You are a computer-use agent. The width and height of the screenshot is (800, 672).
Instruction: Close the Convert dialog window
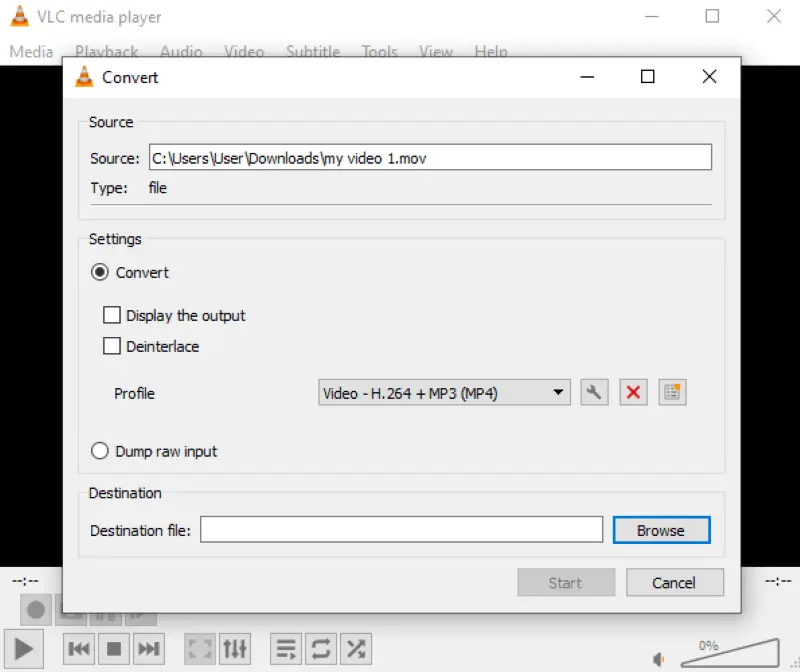709,77
